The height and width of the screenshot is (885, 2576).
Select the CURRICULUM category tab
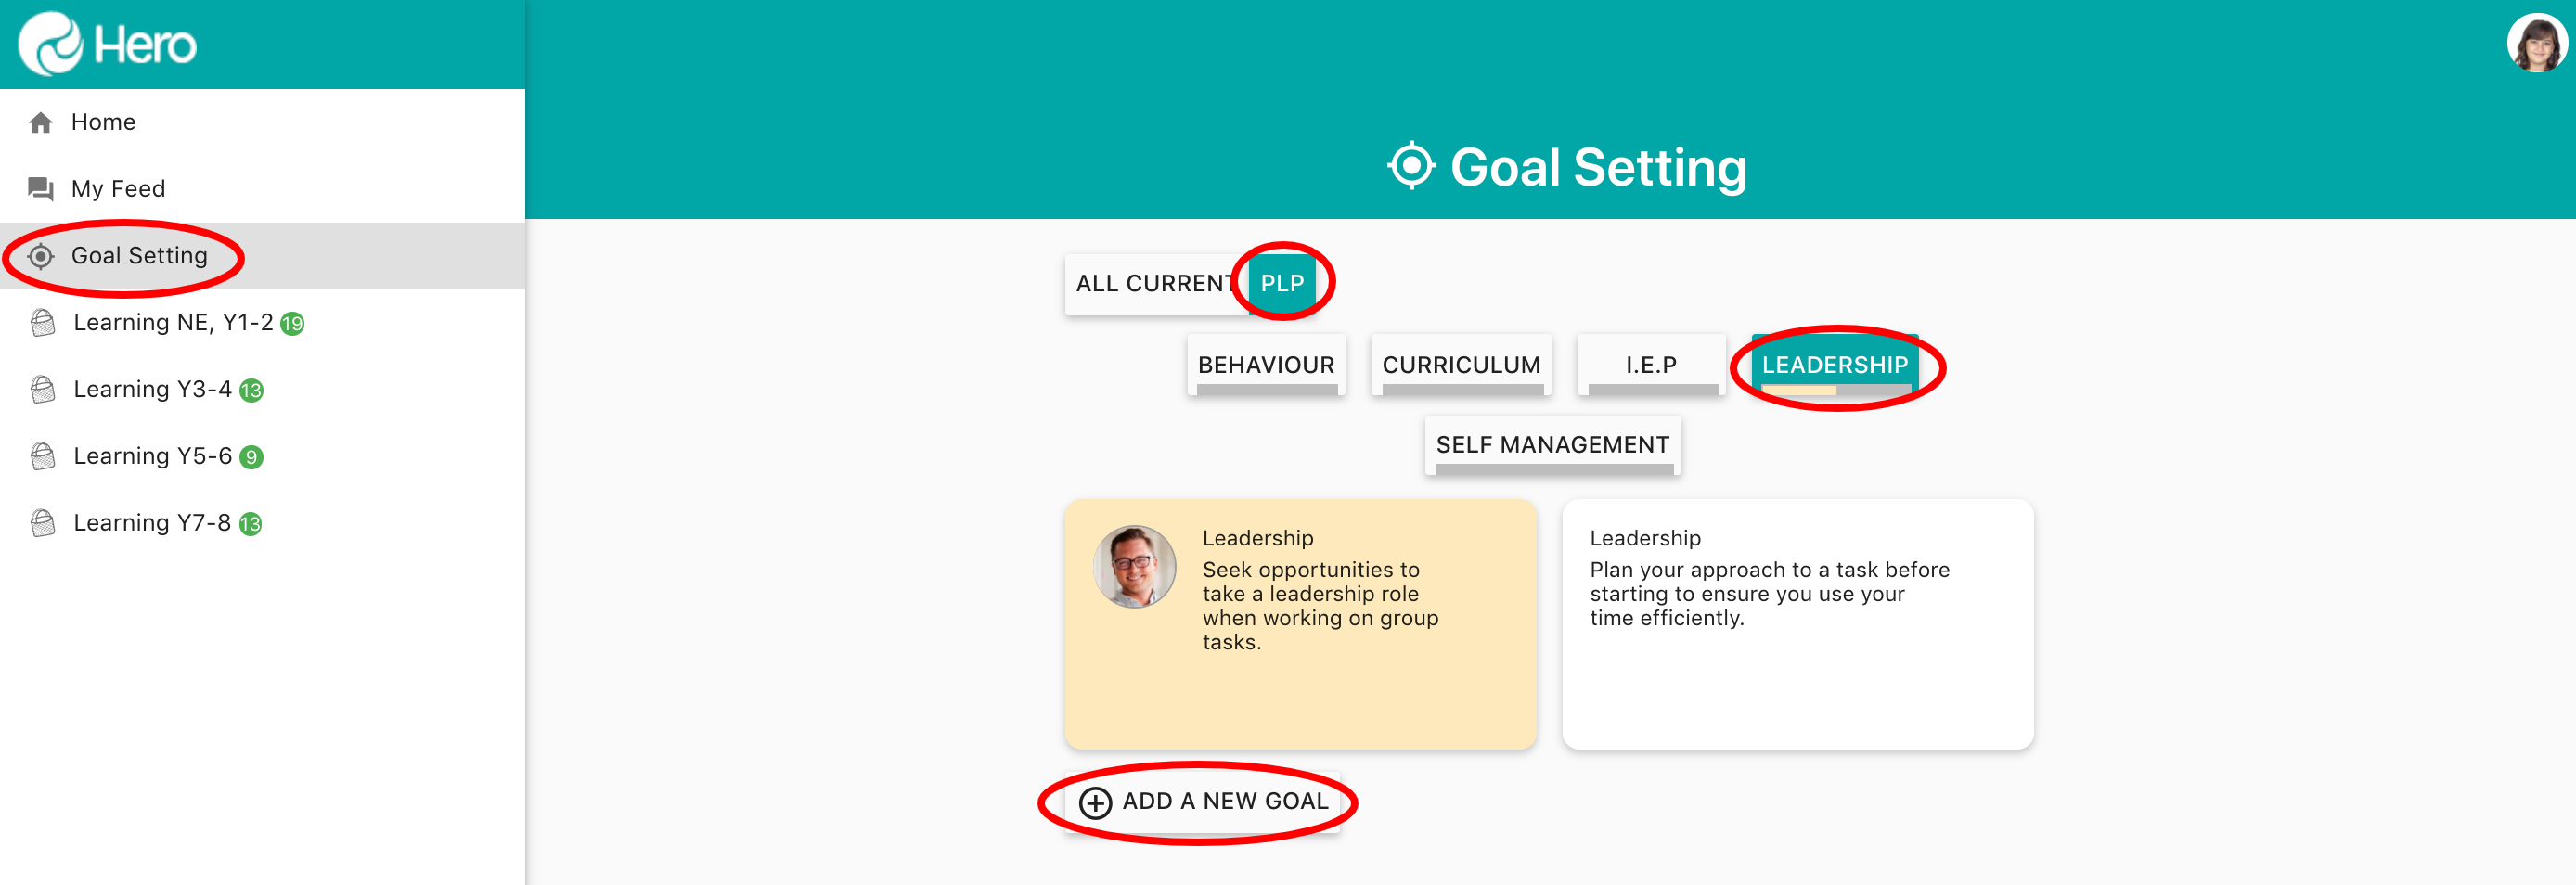(1460, 365)
